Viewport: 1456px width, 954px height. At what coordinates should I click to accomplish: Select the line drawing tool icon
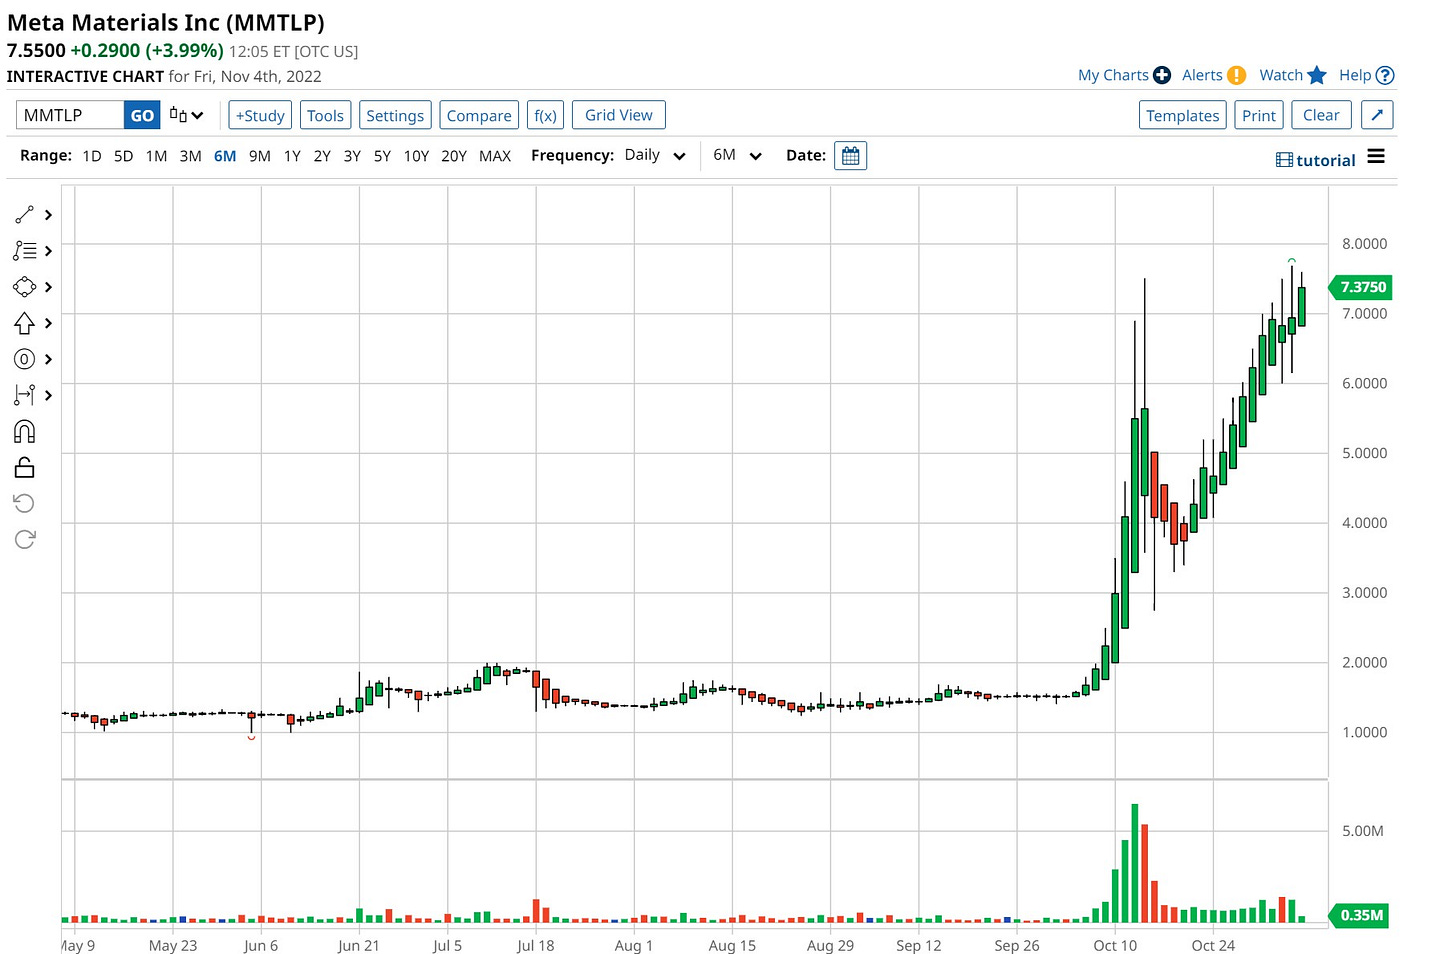click(x=25, y=215)
